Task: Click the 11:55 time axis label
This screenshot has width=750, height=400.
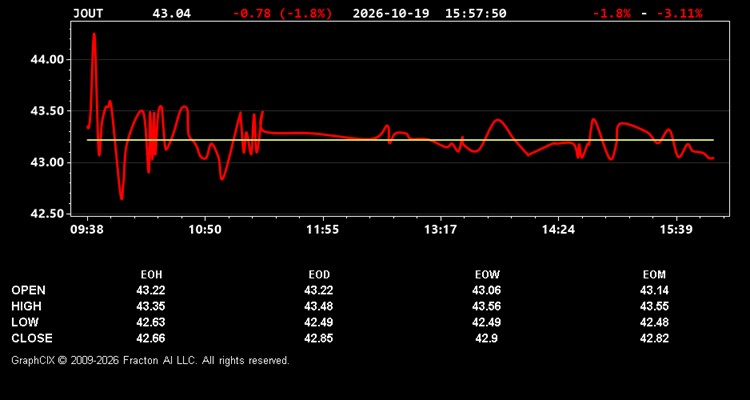Action: pos(323,230)
